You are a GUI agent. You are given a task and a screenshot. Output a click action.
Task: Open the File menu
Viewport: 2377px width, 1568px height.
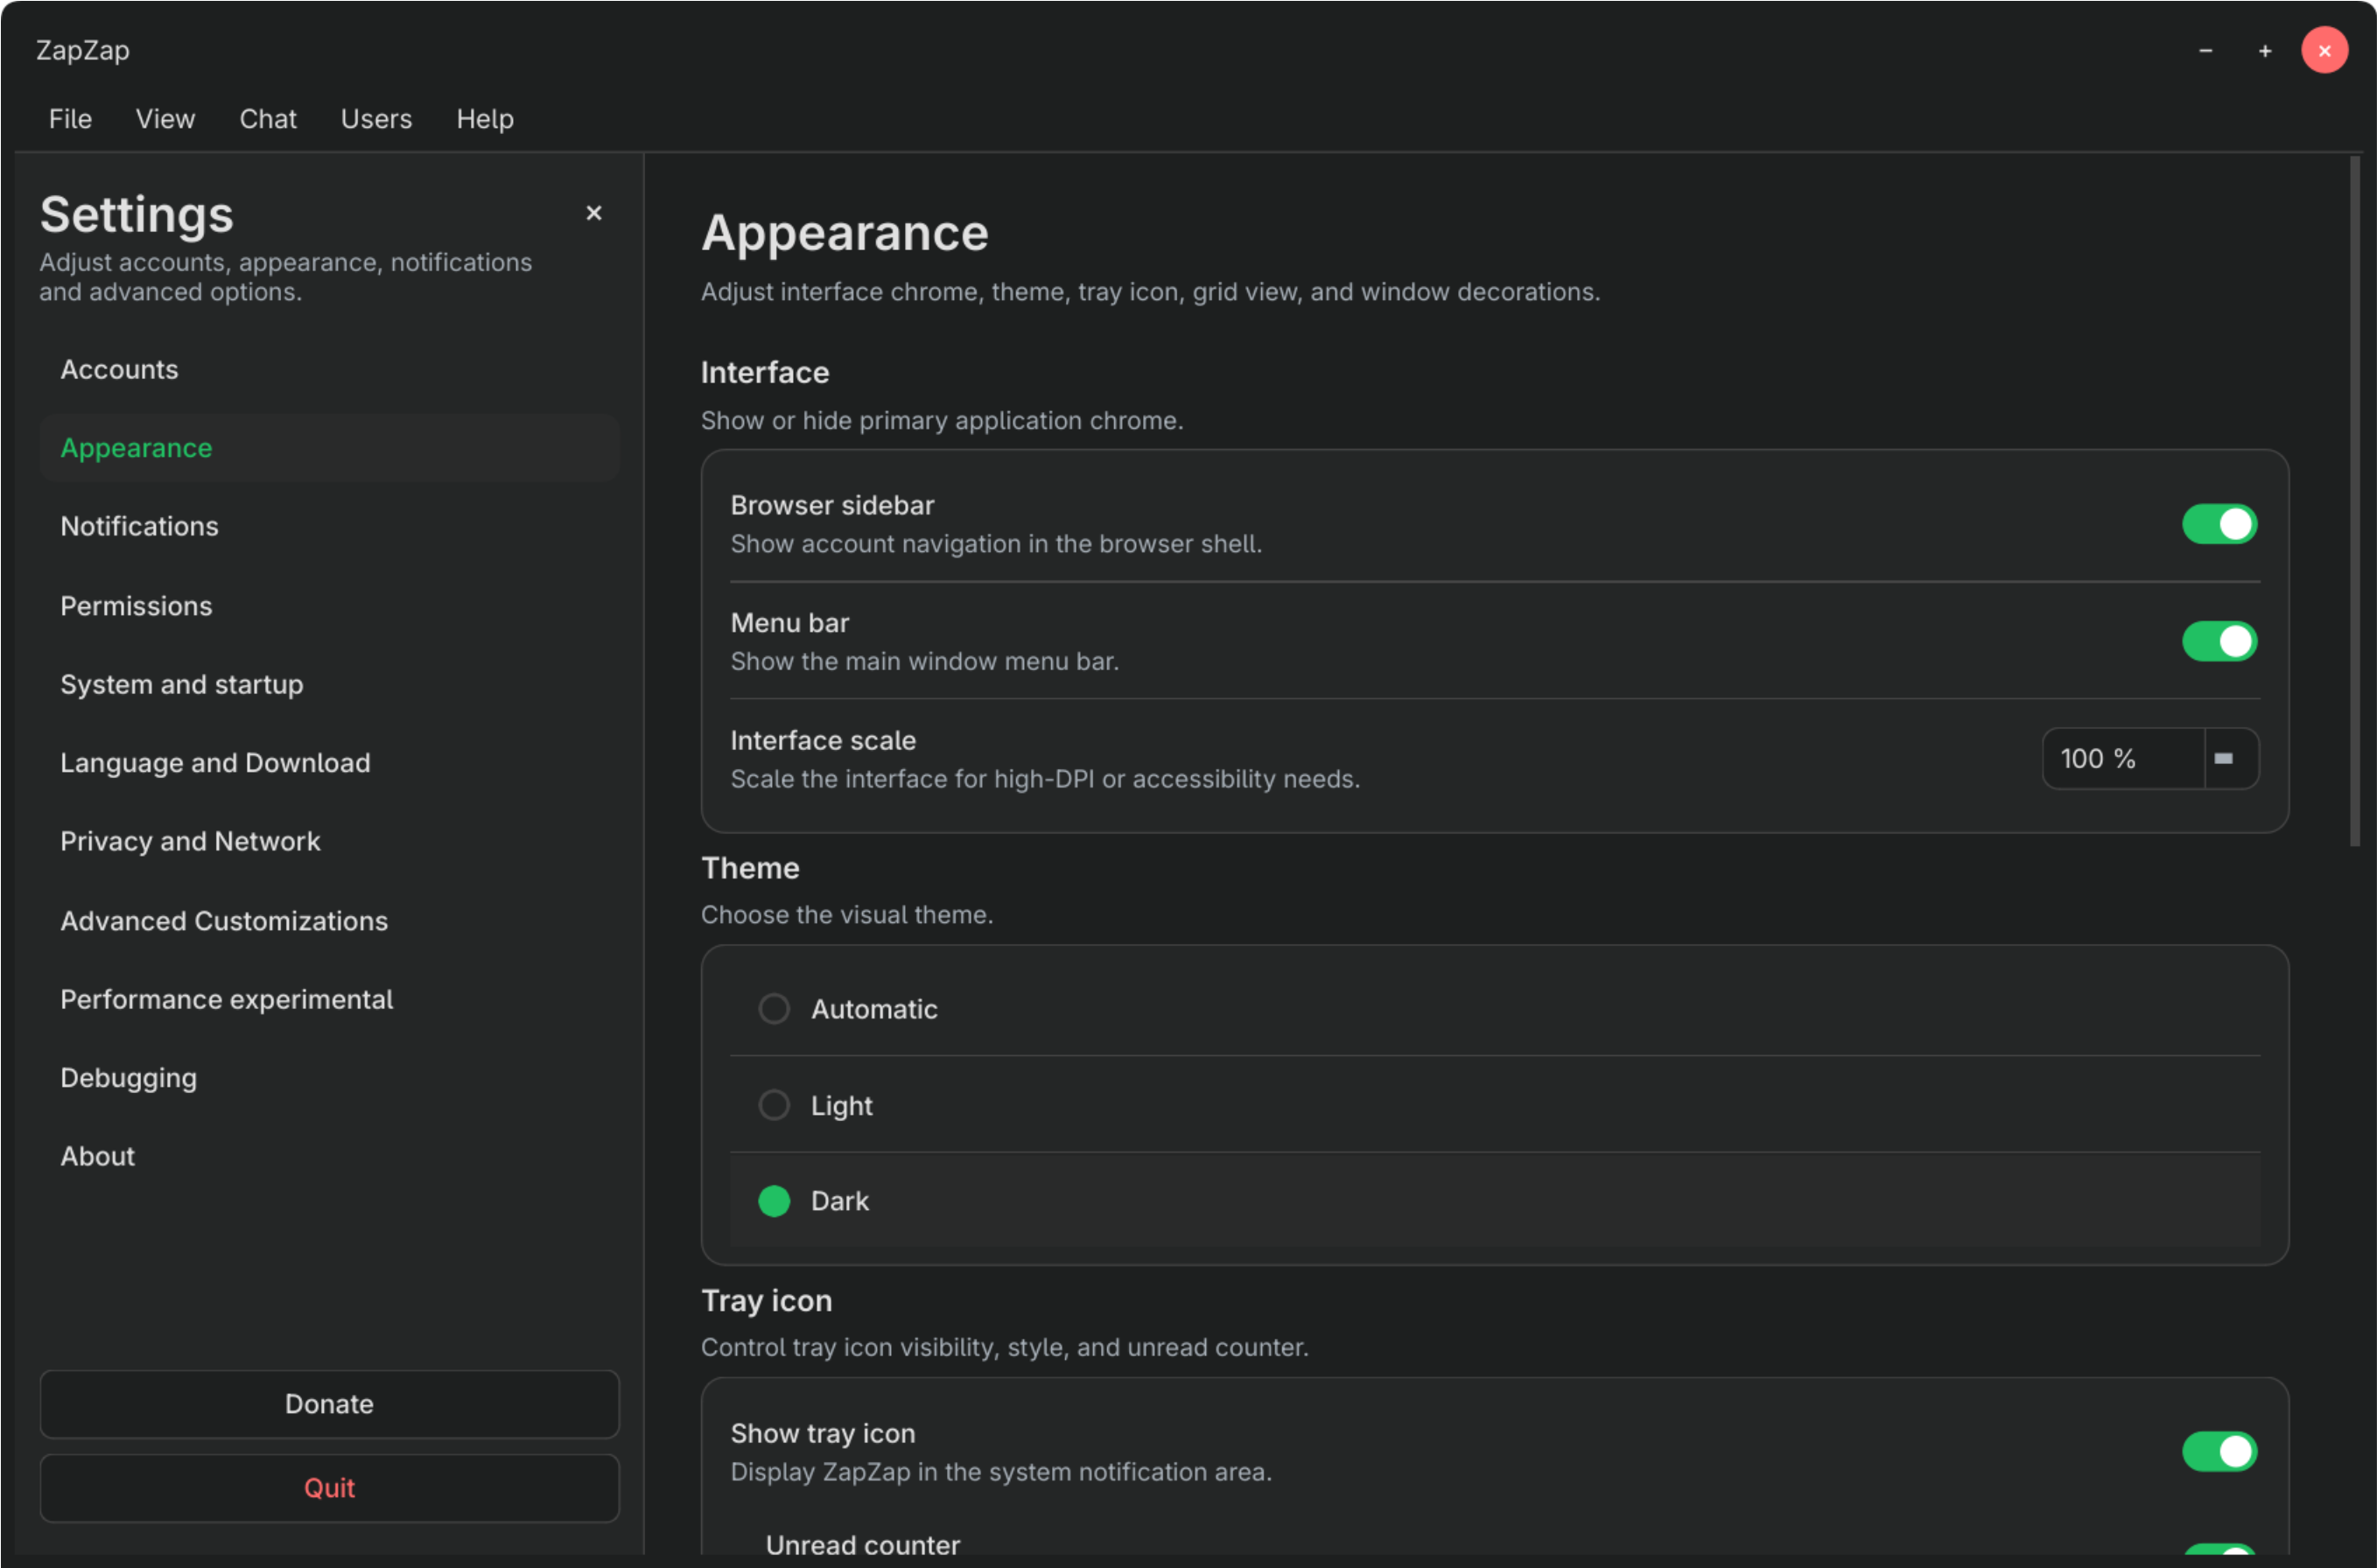click(70, 119)
